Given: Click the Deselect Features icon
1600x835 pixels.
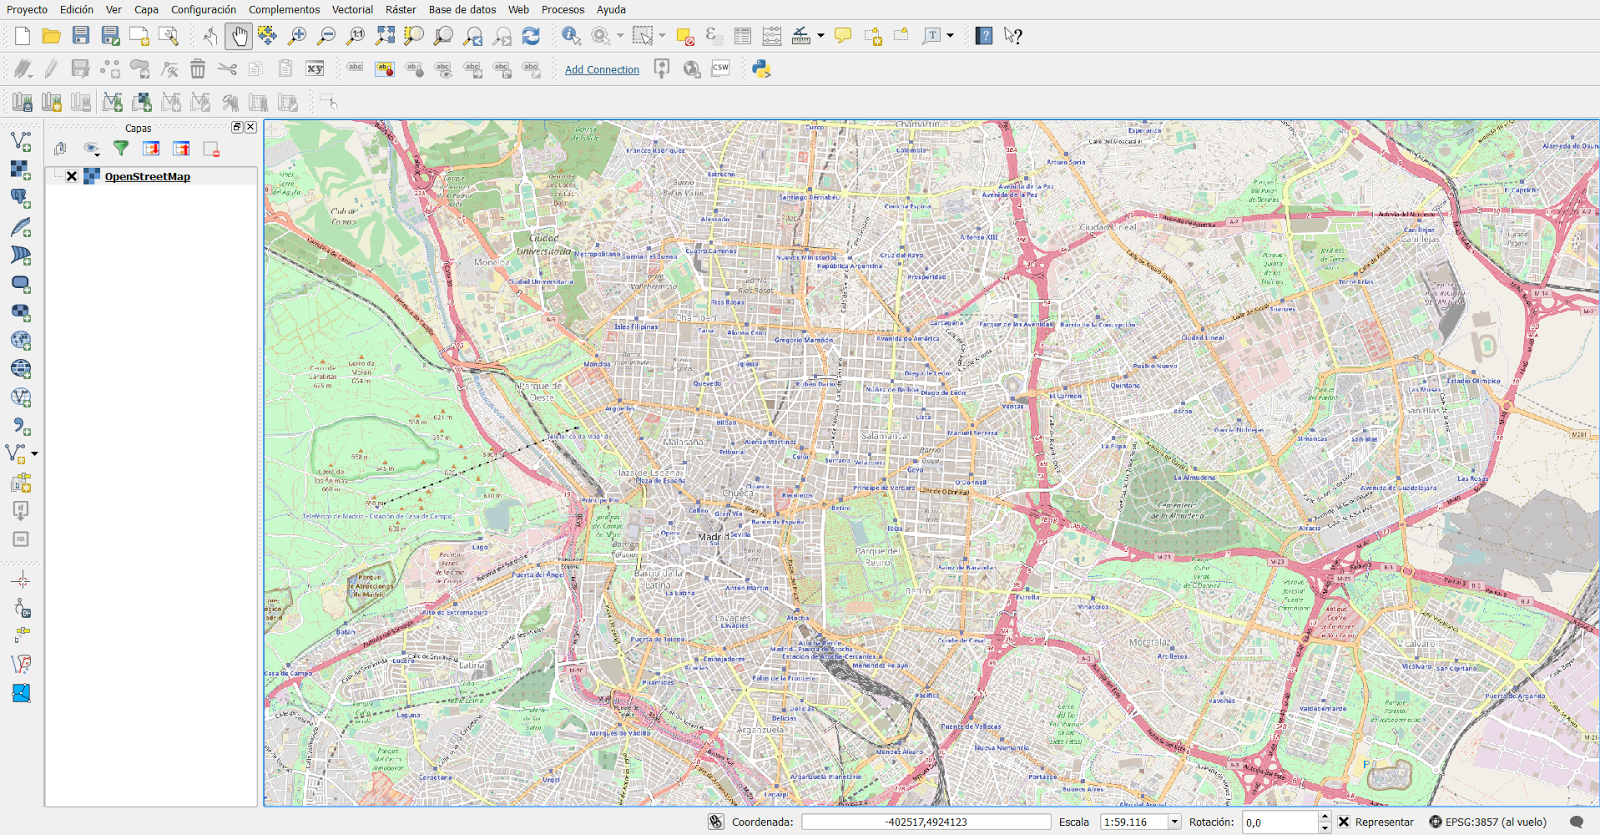Looking at the screenshot, I should coord(685,36).
